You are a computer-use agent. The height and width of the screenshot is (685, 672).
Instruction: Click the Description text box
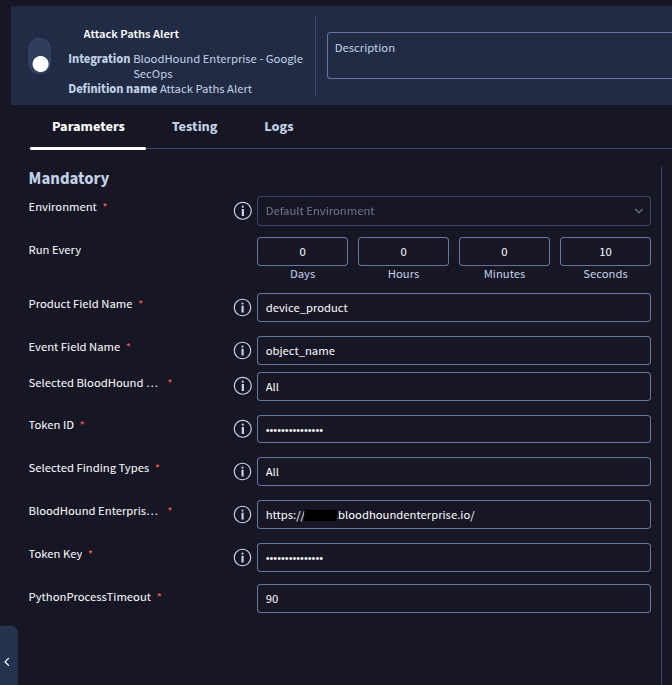coord(499,55)
